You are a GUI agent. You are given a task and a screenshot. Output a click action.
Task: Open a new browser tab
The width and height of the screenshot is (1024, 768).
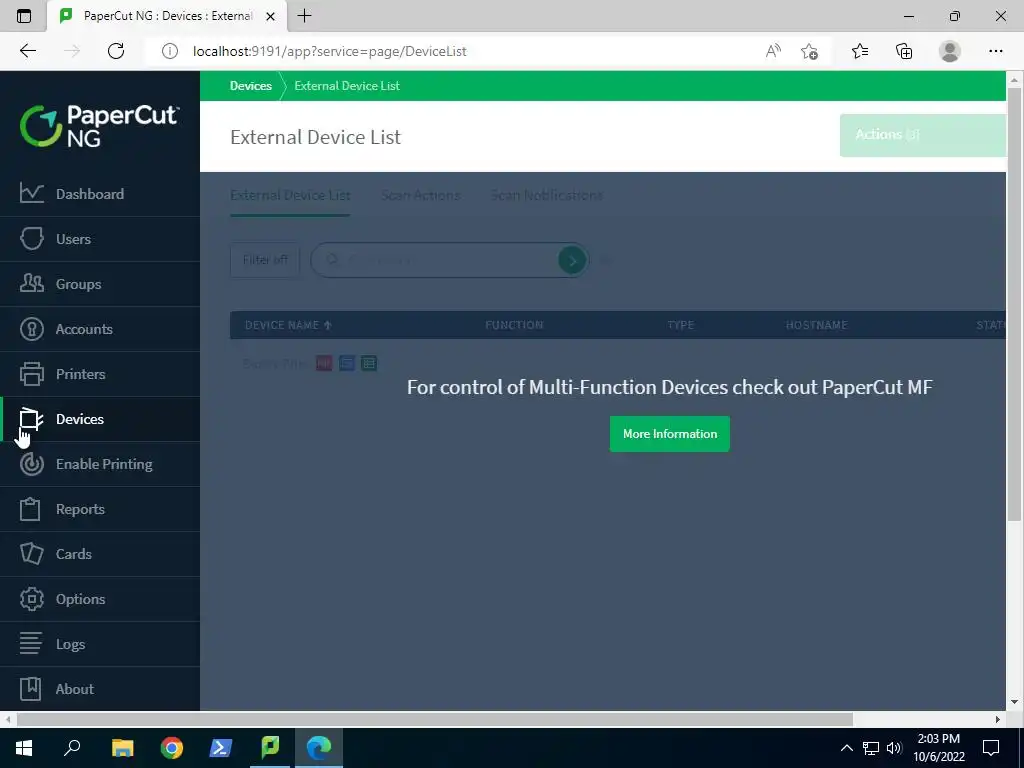click(304, 16)
